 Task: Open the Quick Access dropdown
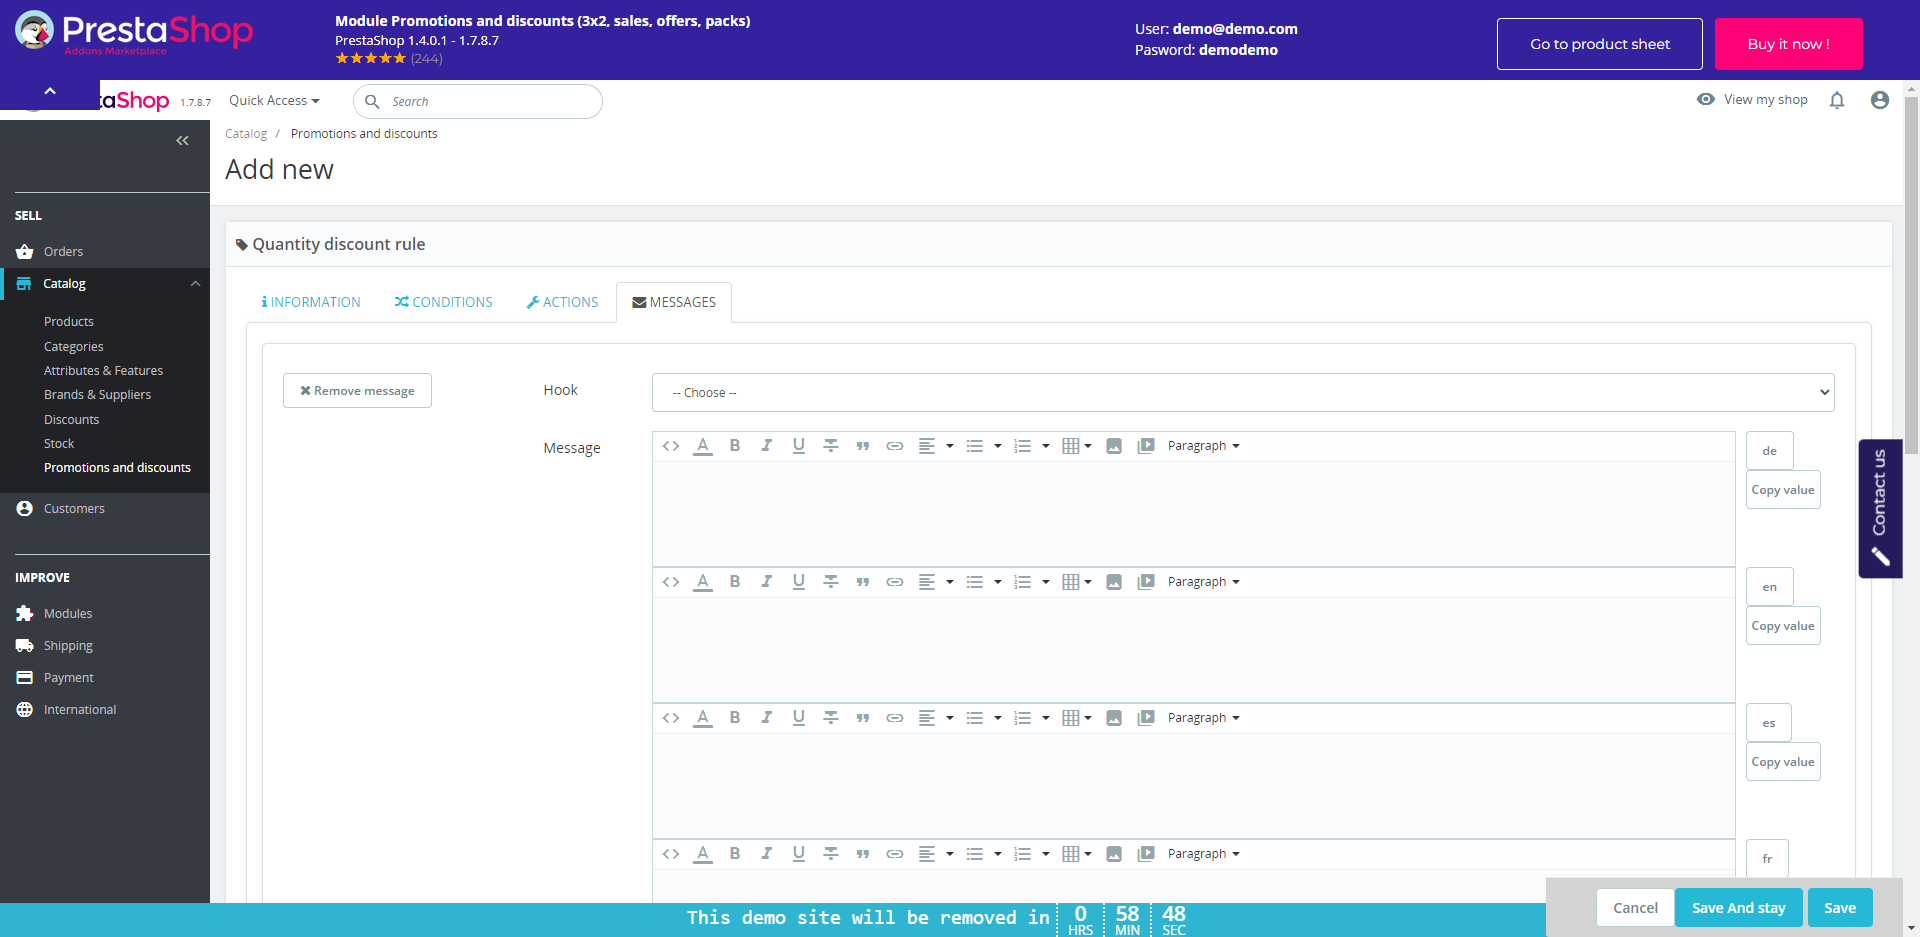[x=274, y=101]
